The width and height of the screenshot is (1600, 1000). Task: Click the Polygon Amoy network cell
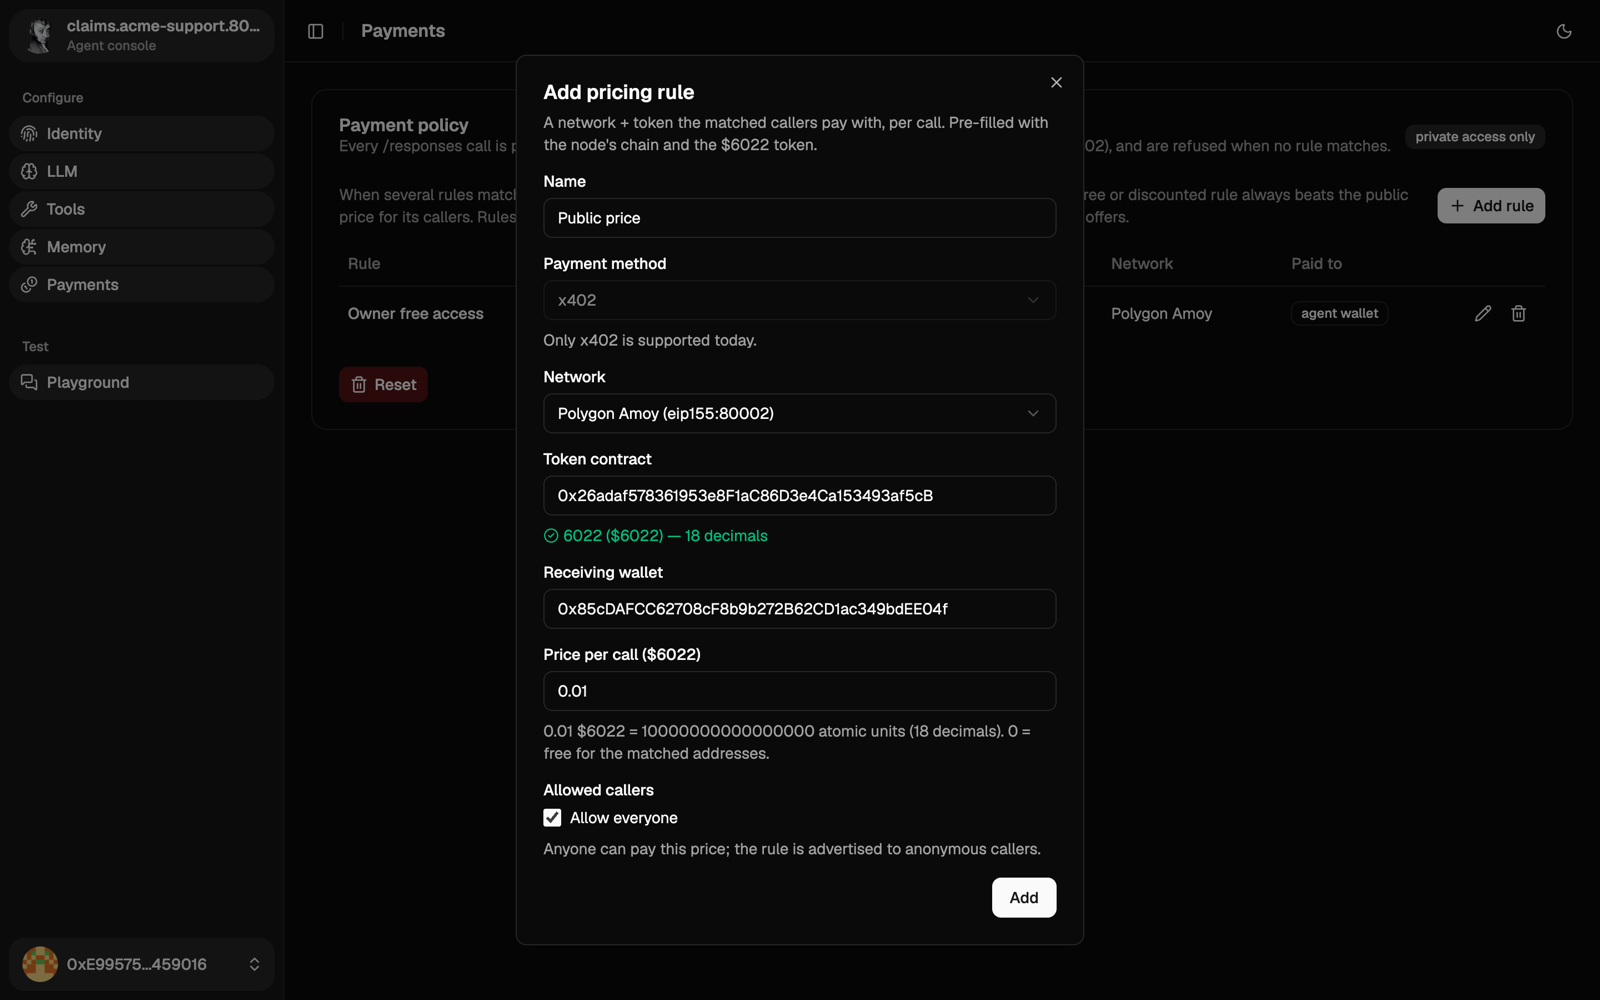1161,314
